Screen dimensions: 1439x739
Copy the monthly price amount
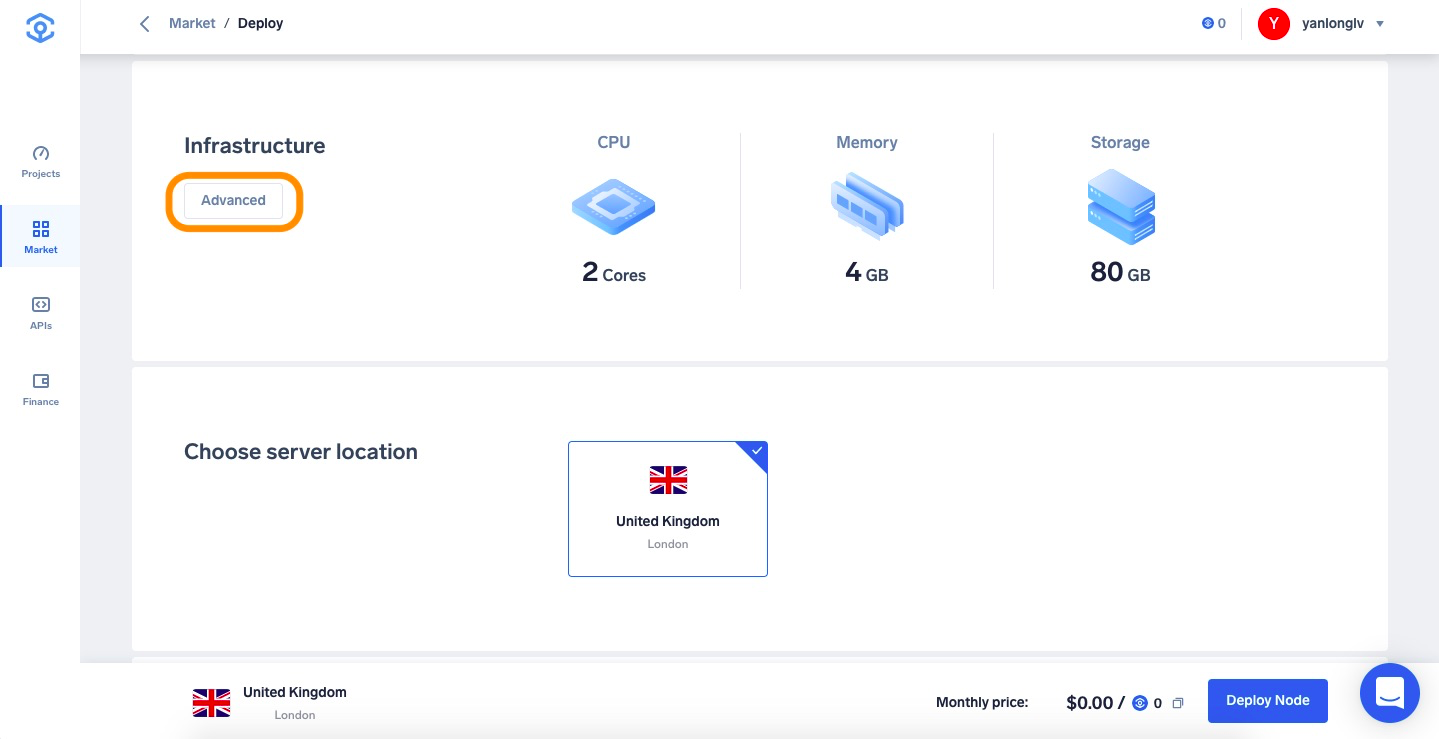[1178, 704]
